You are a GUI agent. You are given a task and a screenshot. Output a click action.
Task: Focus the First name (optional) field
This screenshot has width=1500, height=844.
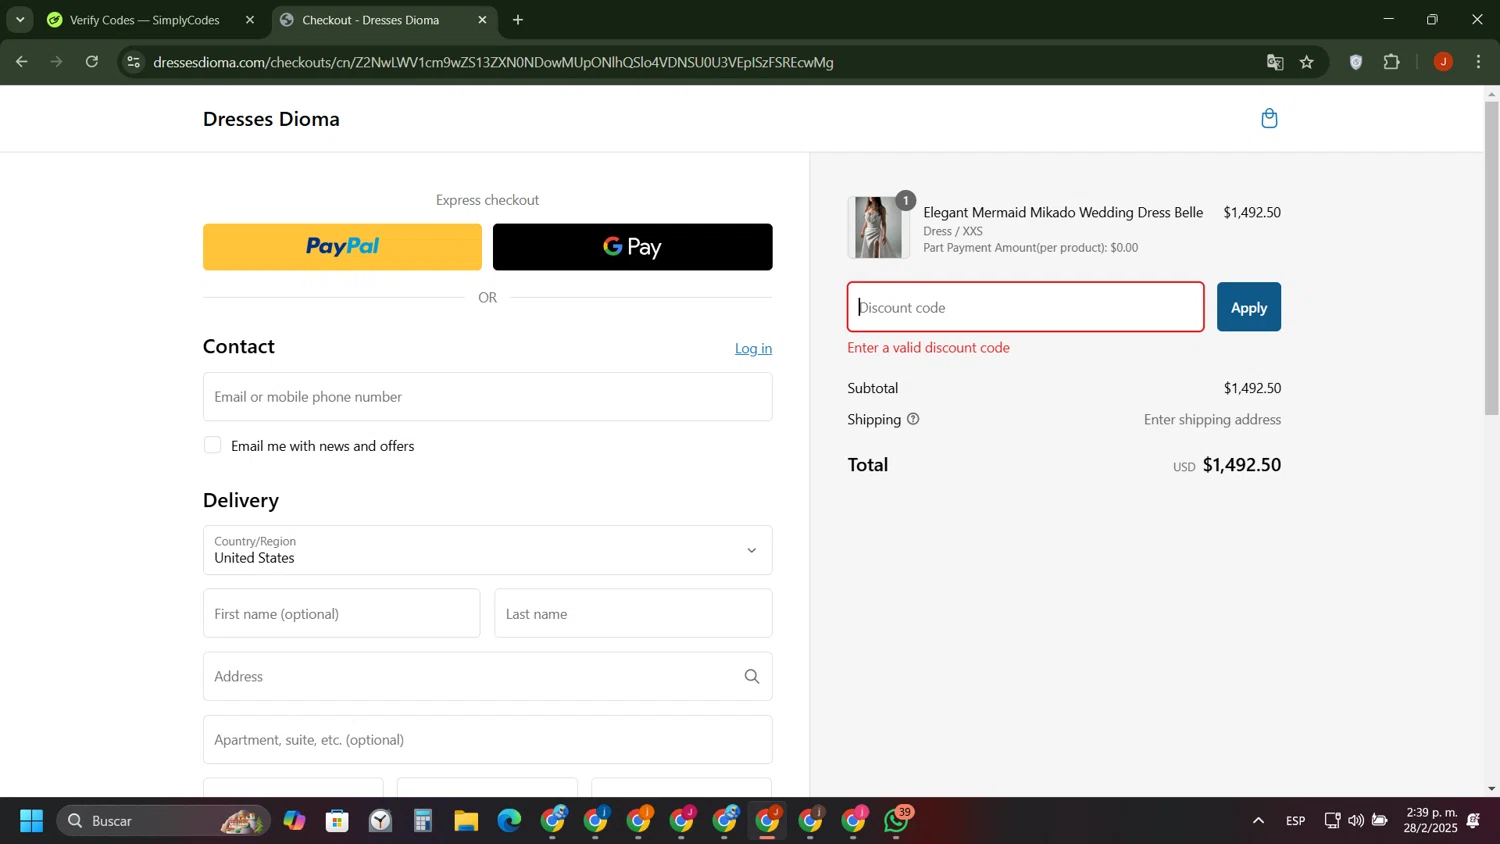pyautogui.click(x=342, y=613)
